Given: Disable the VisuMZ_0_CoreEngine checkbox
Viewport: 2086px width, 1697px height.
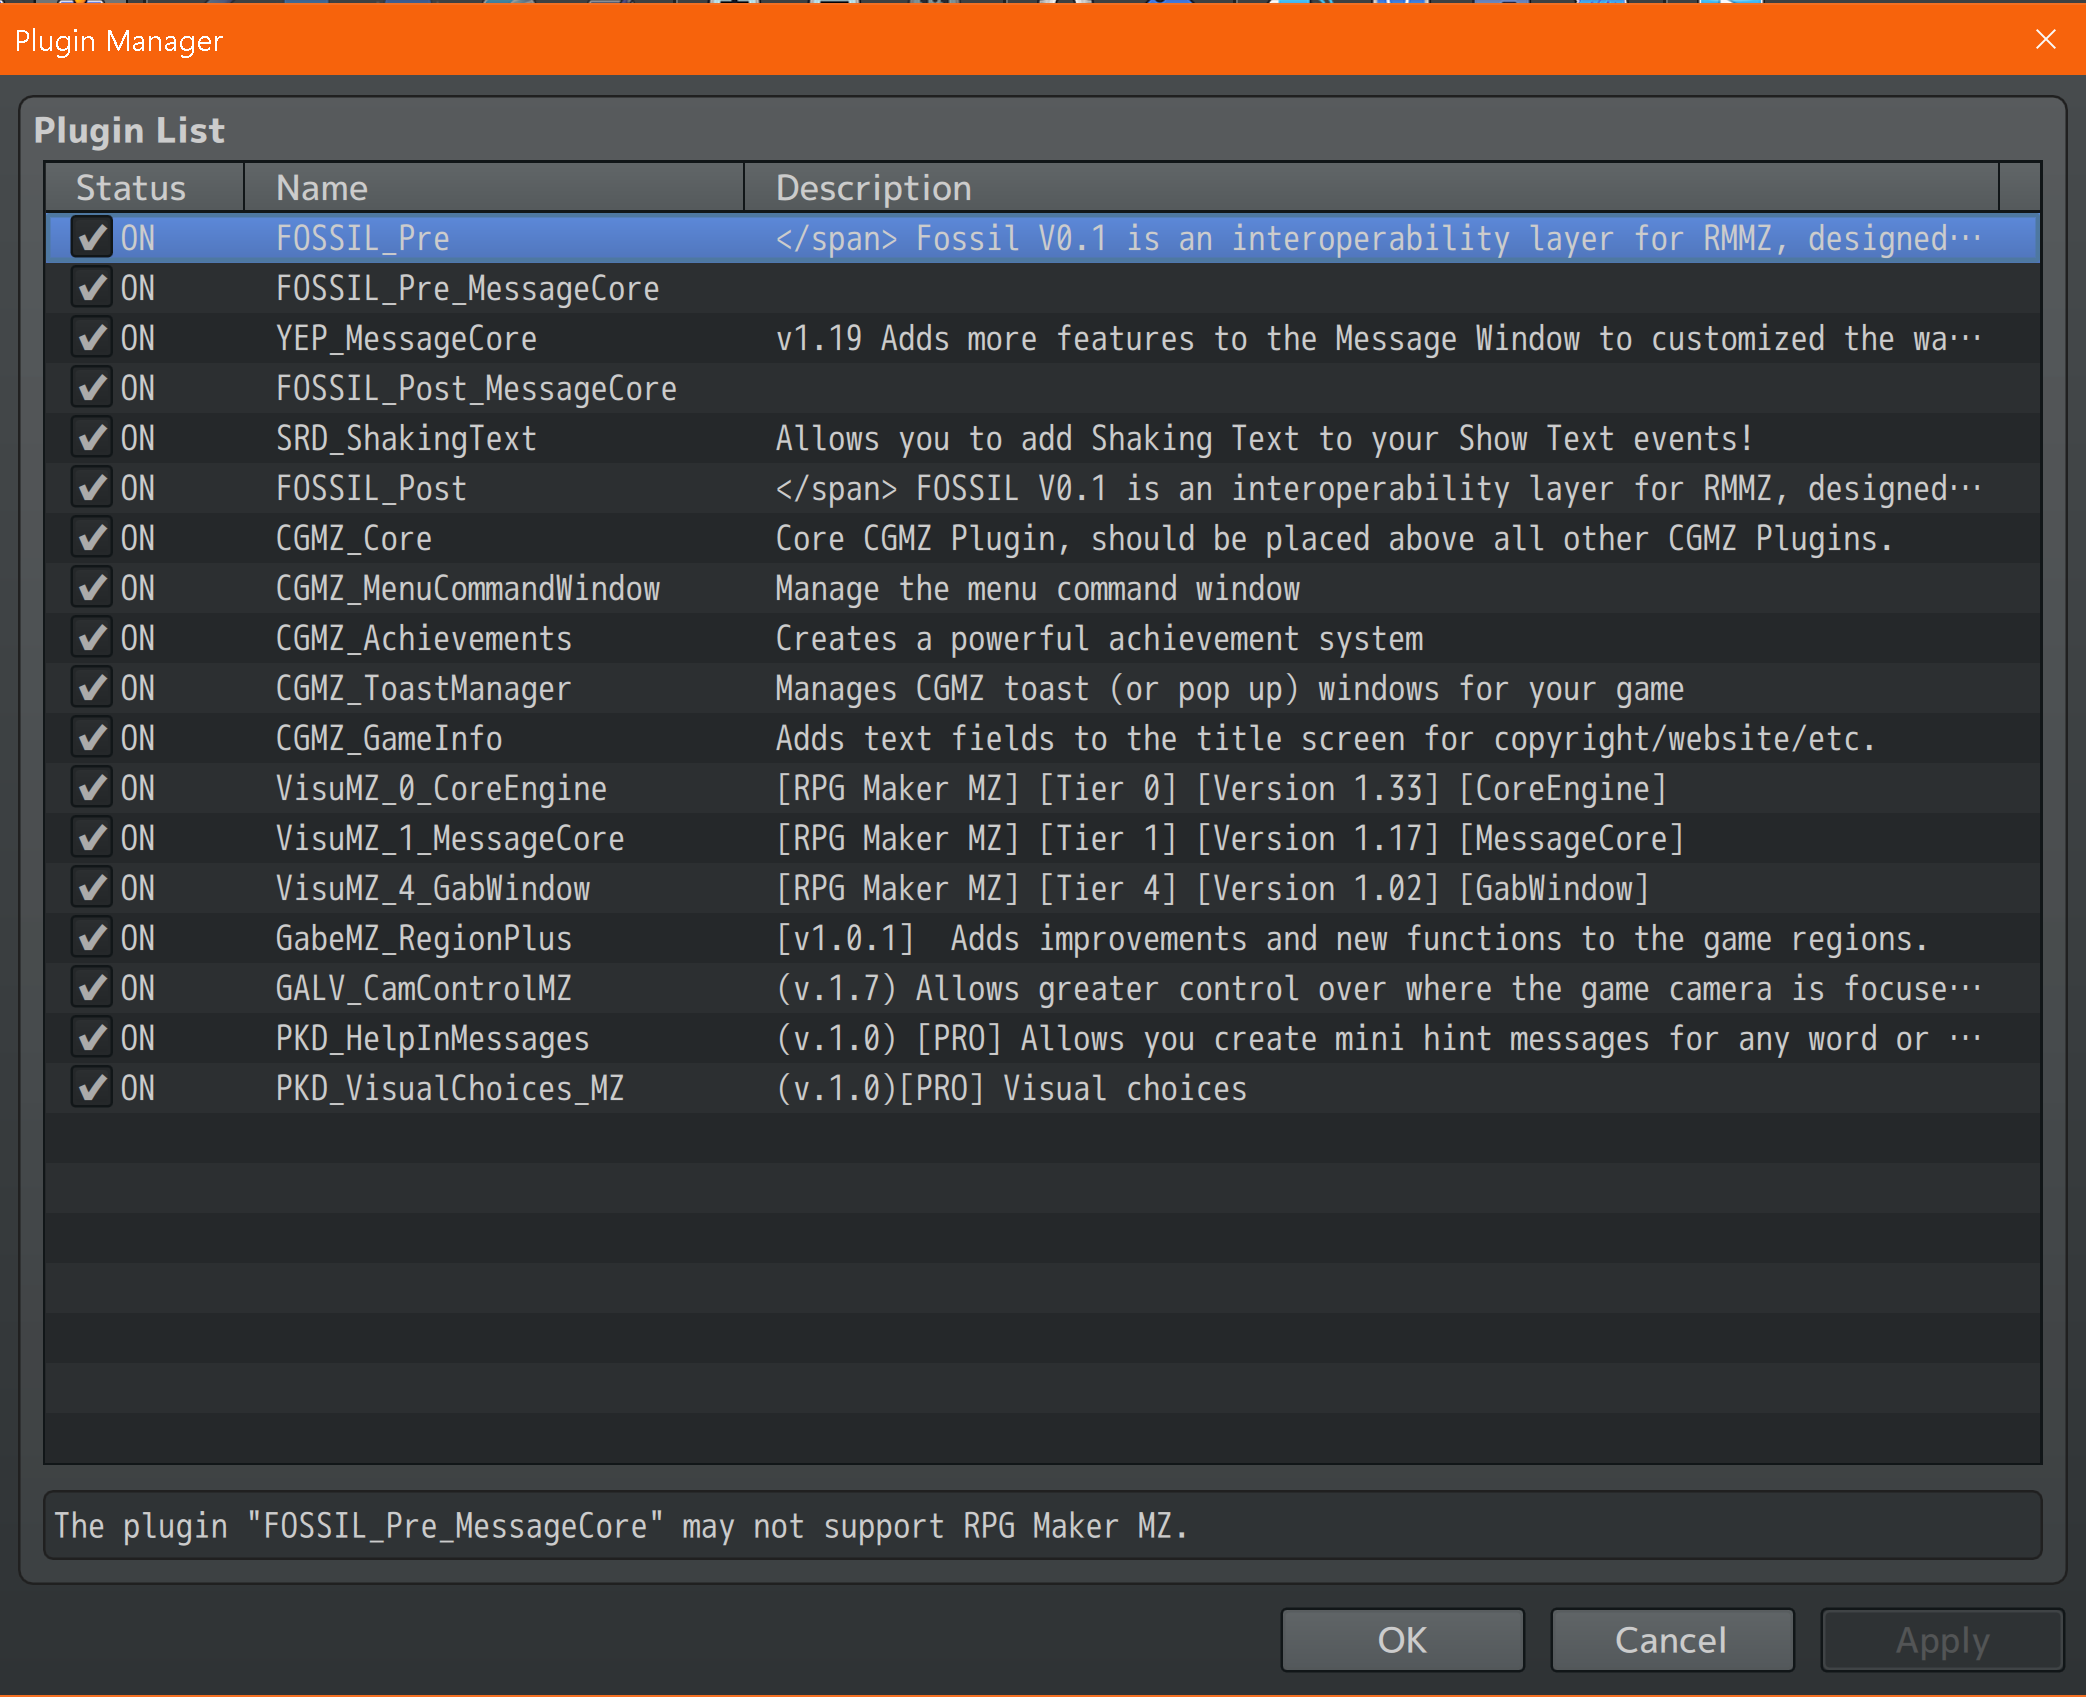Looking at the screenshot, I should (x=92, y=788).
